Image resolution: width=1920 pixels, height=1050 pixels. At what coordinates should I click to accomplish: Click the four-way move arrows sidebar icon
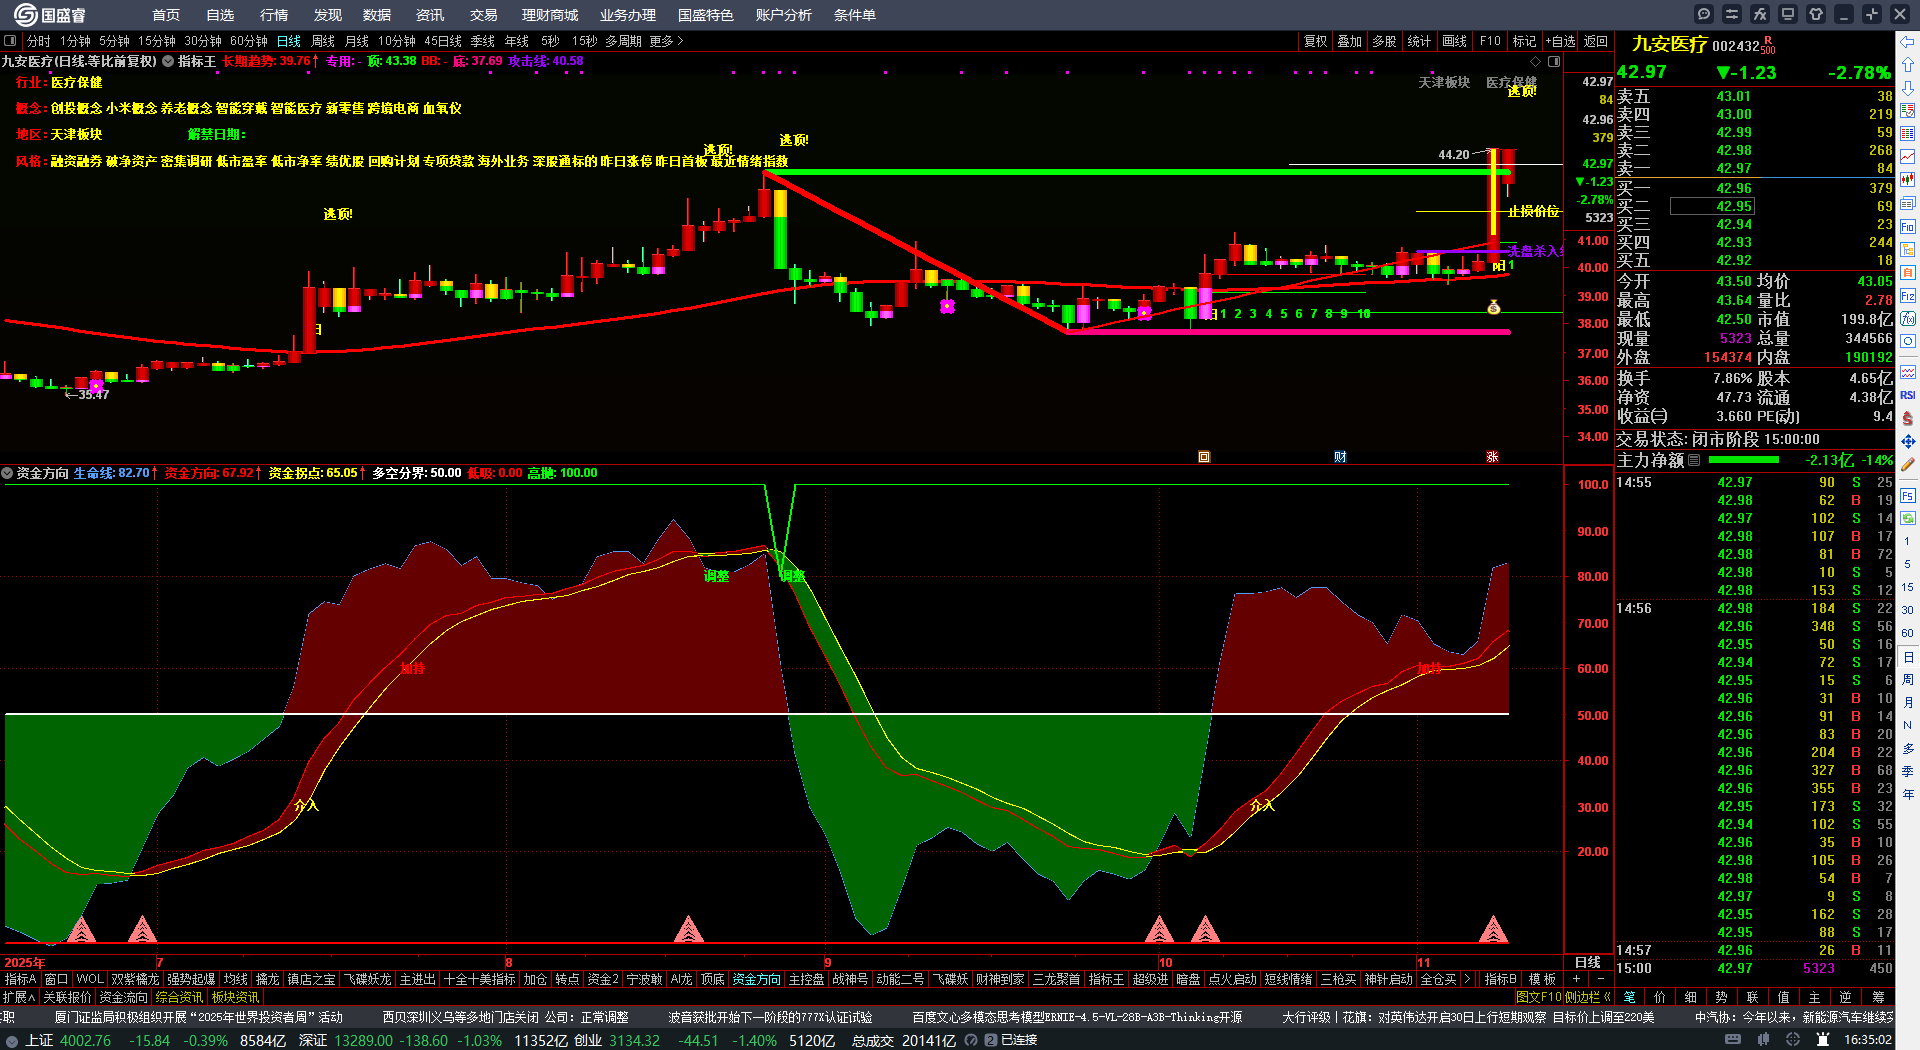(x=1908, y=441)
